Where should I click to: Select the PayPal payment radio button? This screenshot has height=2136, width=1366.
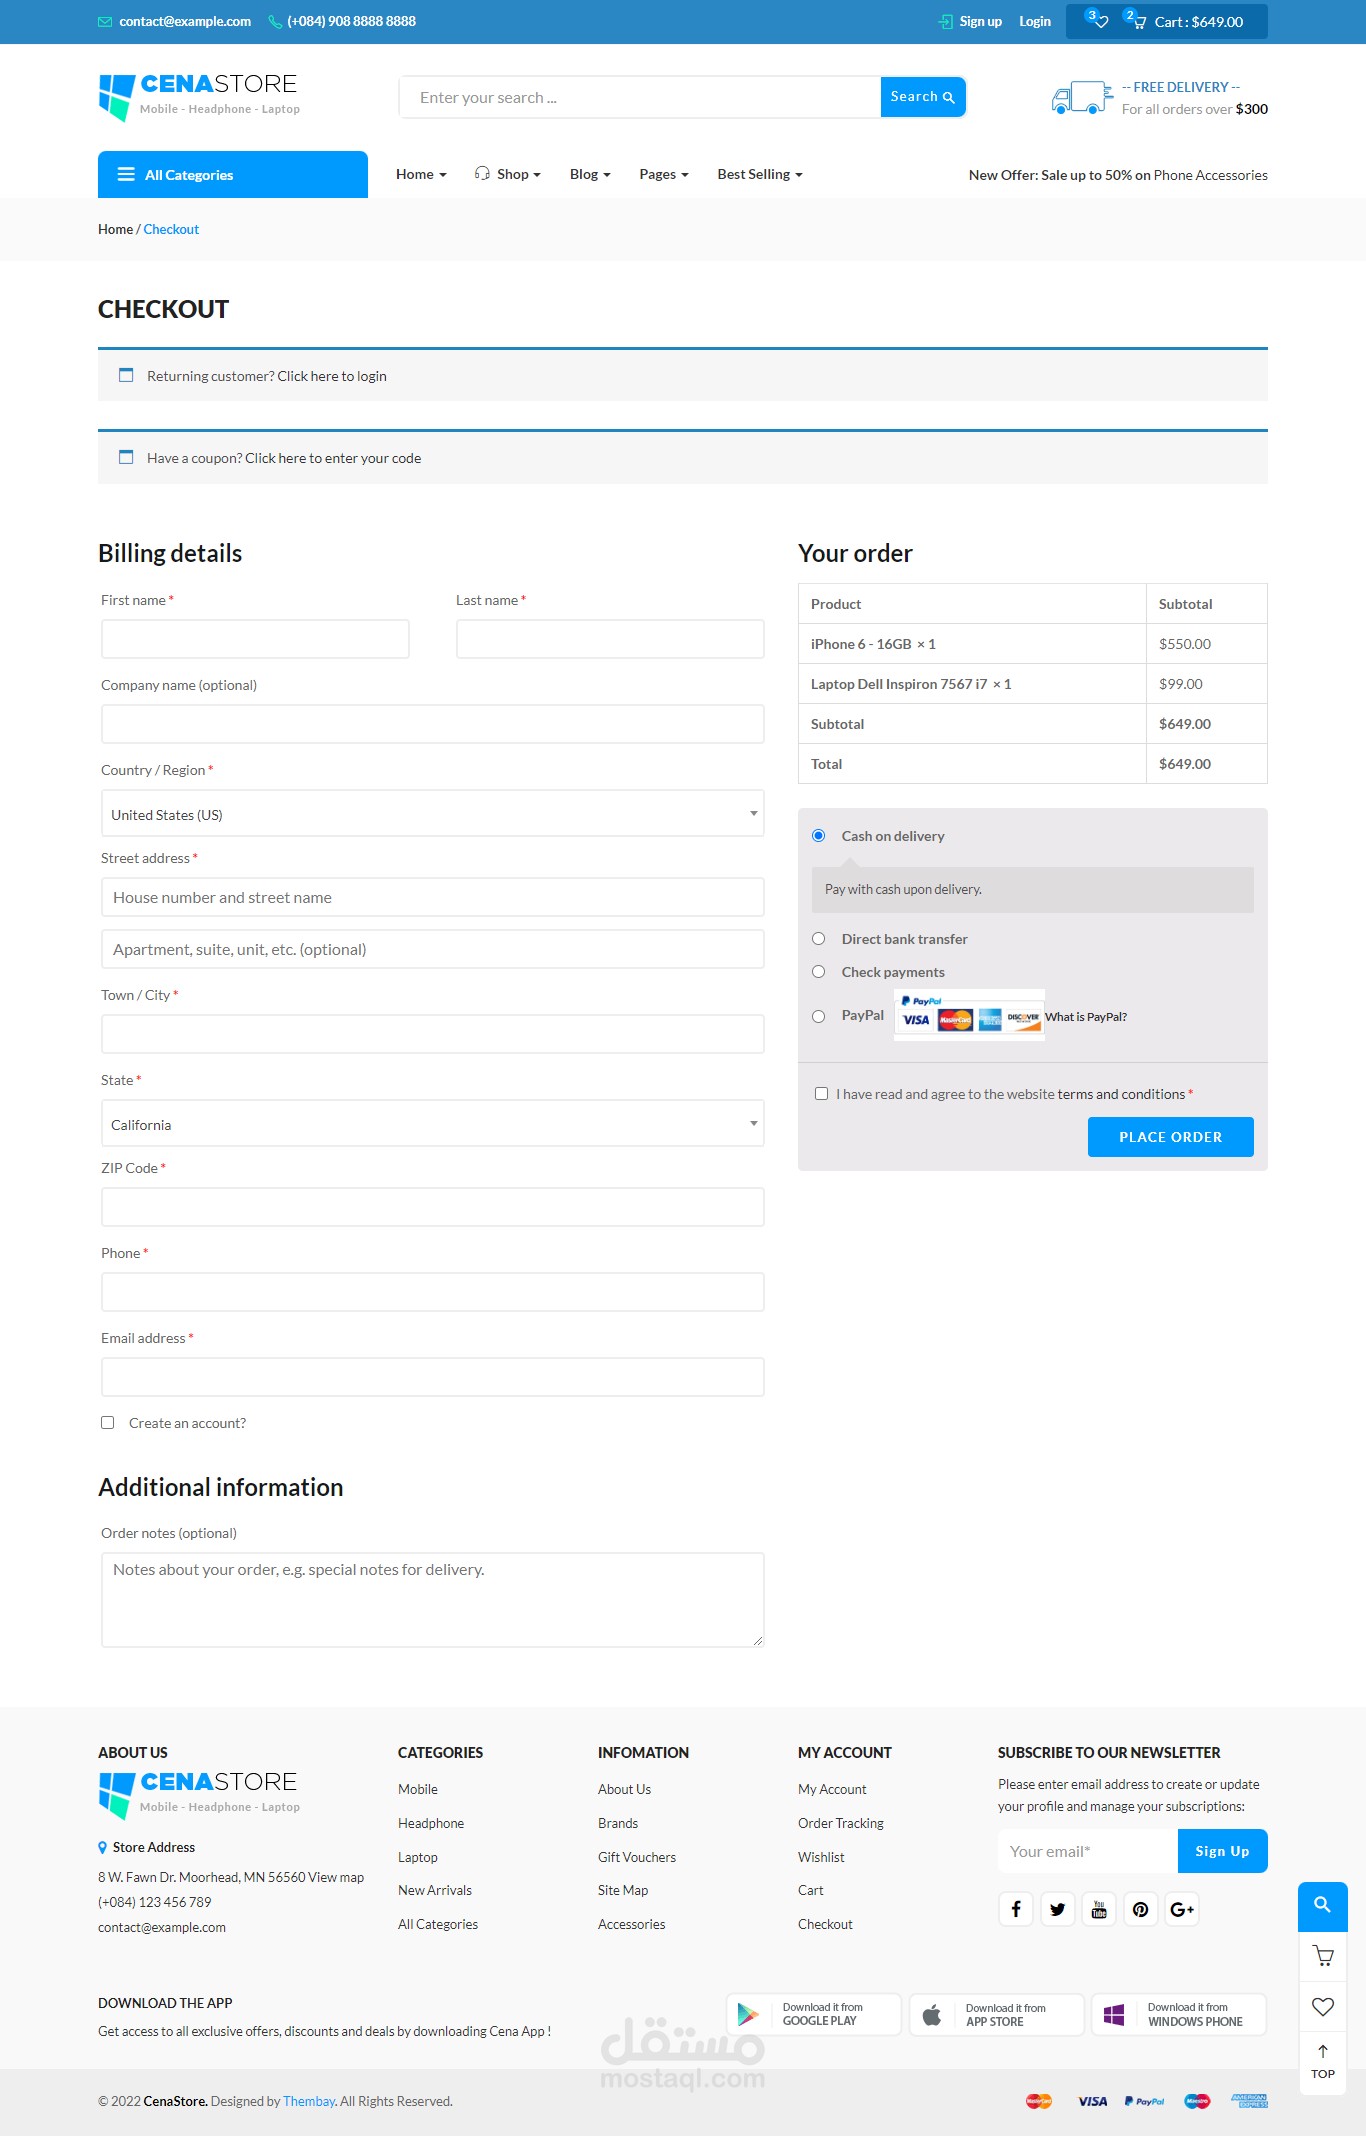point(819,1017)
